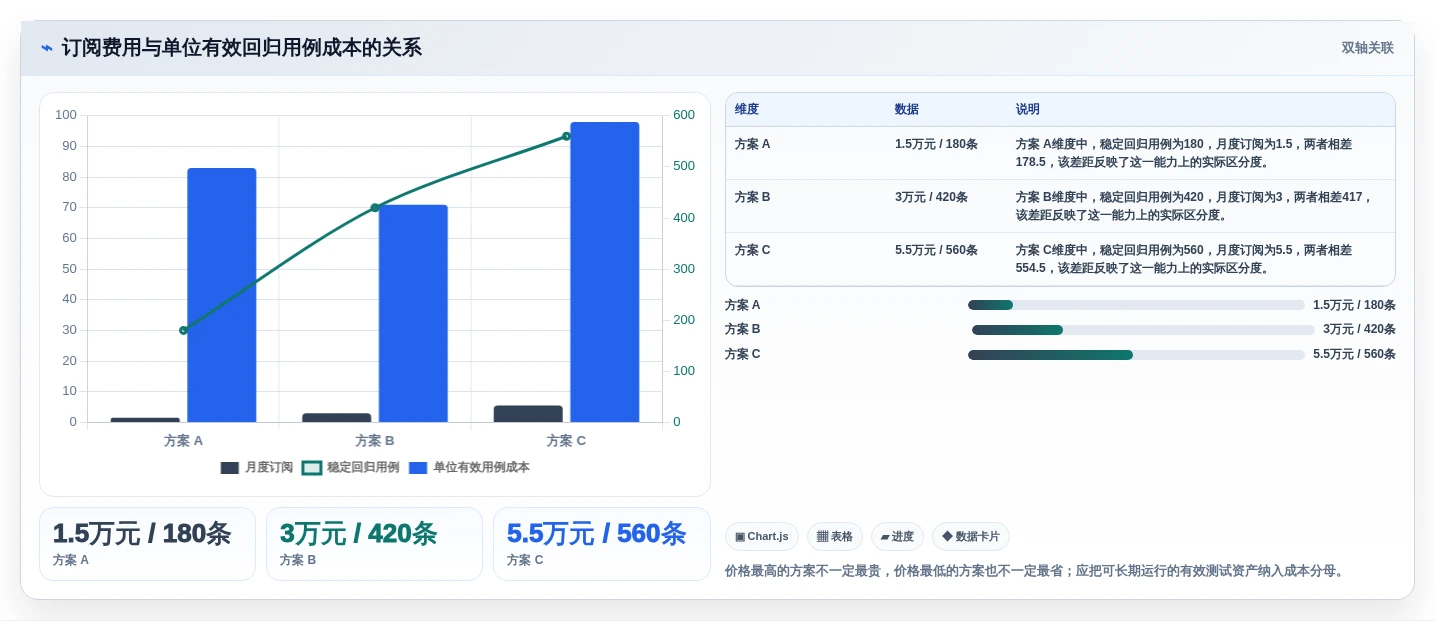Toggle the 单位有效用例成本 legend entry
This screenshot has height=621, width=1435.
(469, 467)
